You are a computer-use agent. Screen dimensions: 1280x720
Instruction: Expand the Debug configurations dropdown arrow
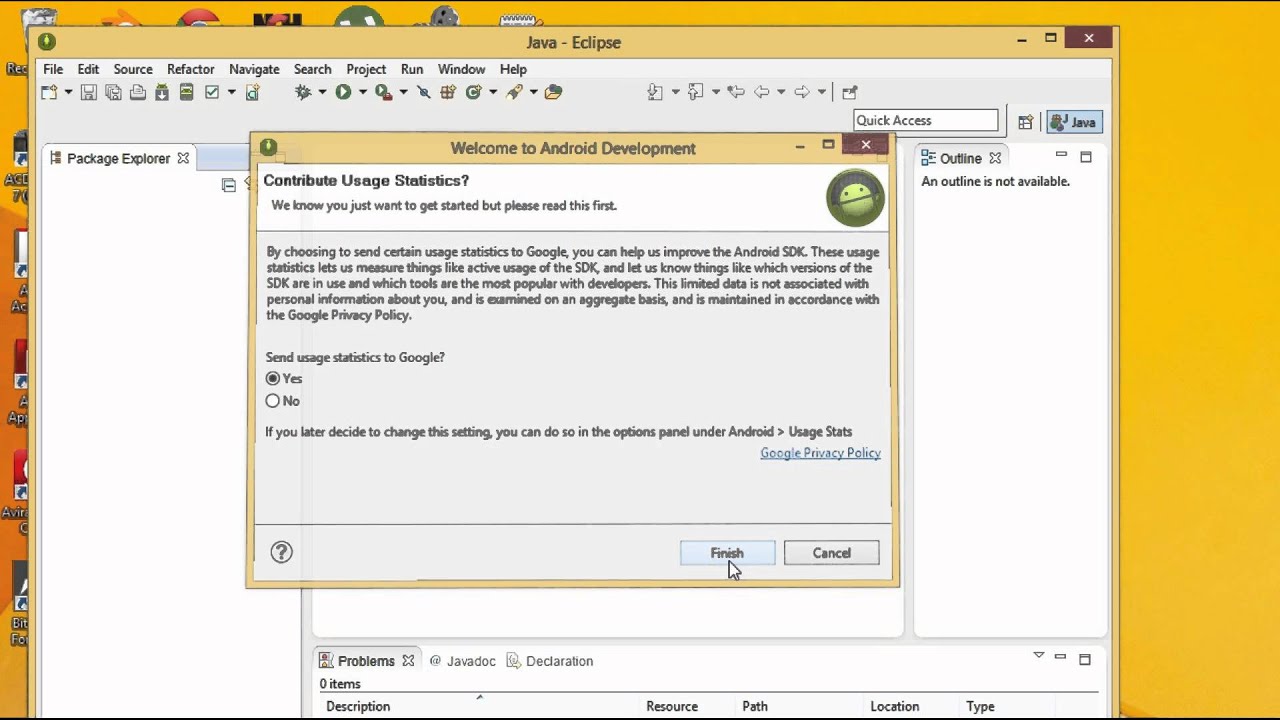[322, 92]
